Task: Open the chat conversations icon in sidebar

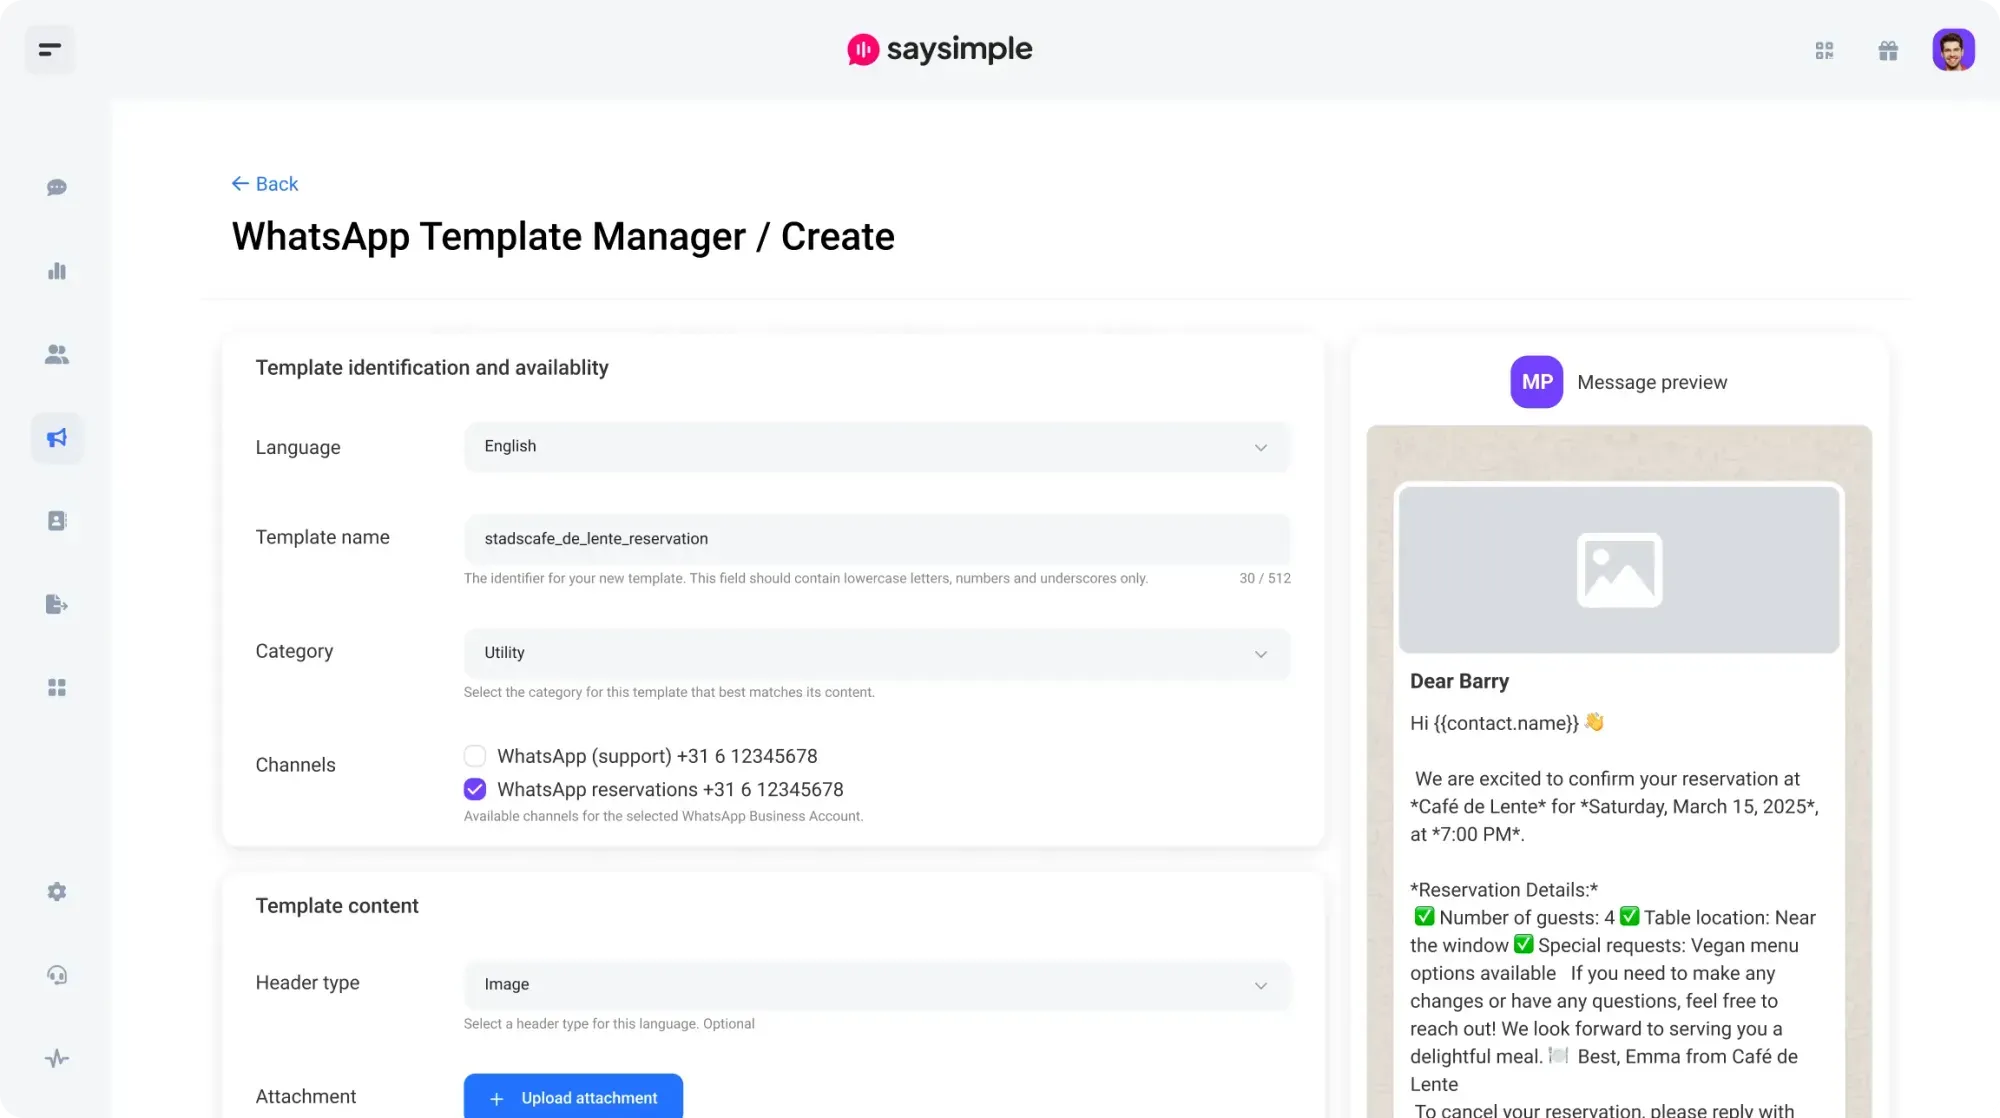Action: point(57,187)
